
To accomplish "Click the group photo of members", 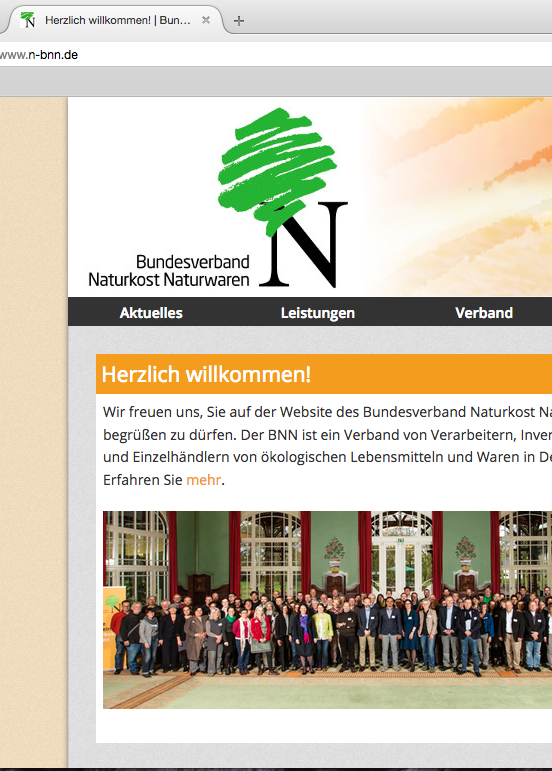I will click(327, 610).
